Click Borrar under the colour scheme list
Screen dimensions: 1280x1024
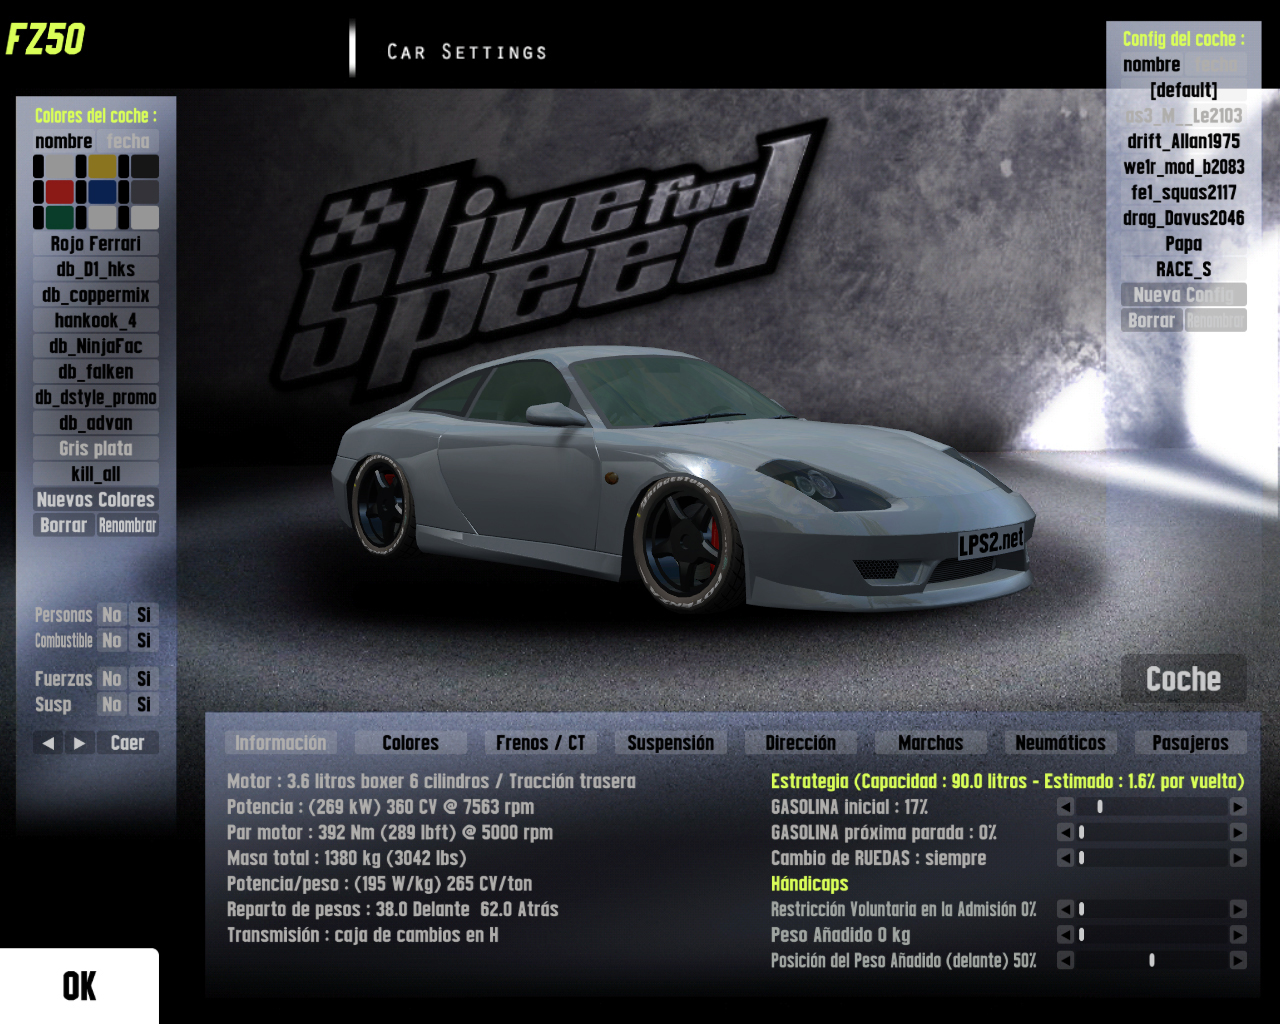[x=64, y=526]
